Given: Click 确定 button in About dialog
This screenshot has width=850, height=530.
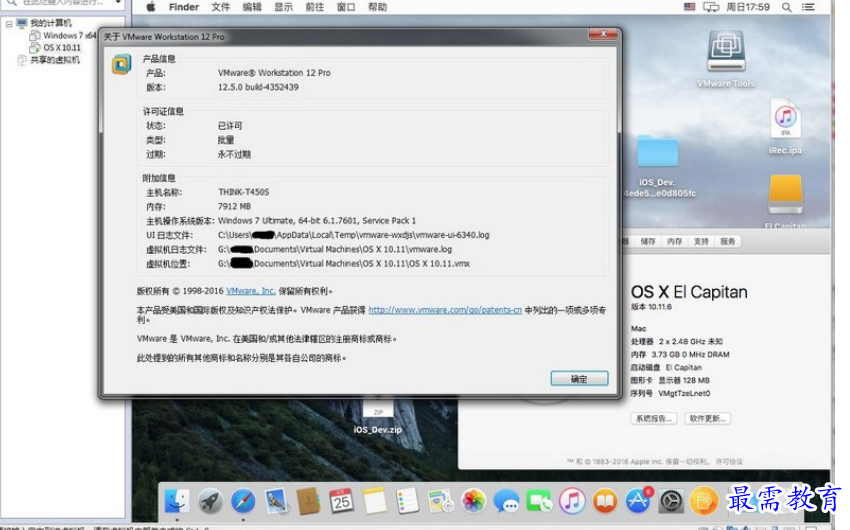Looking at the screenshot, I should point(579,379).
